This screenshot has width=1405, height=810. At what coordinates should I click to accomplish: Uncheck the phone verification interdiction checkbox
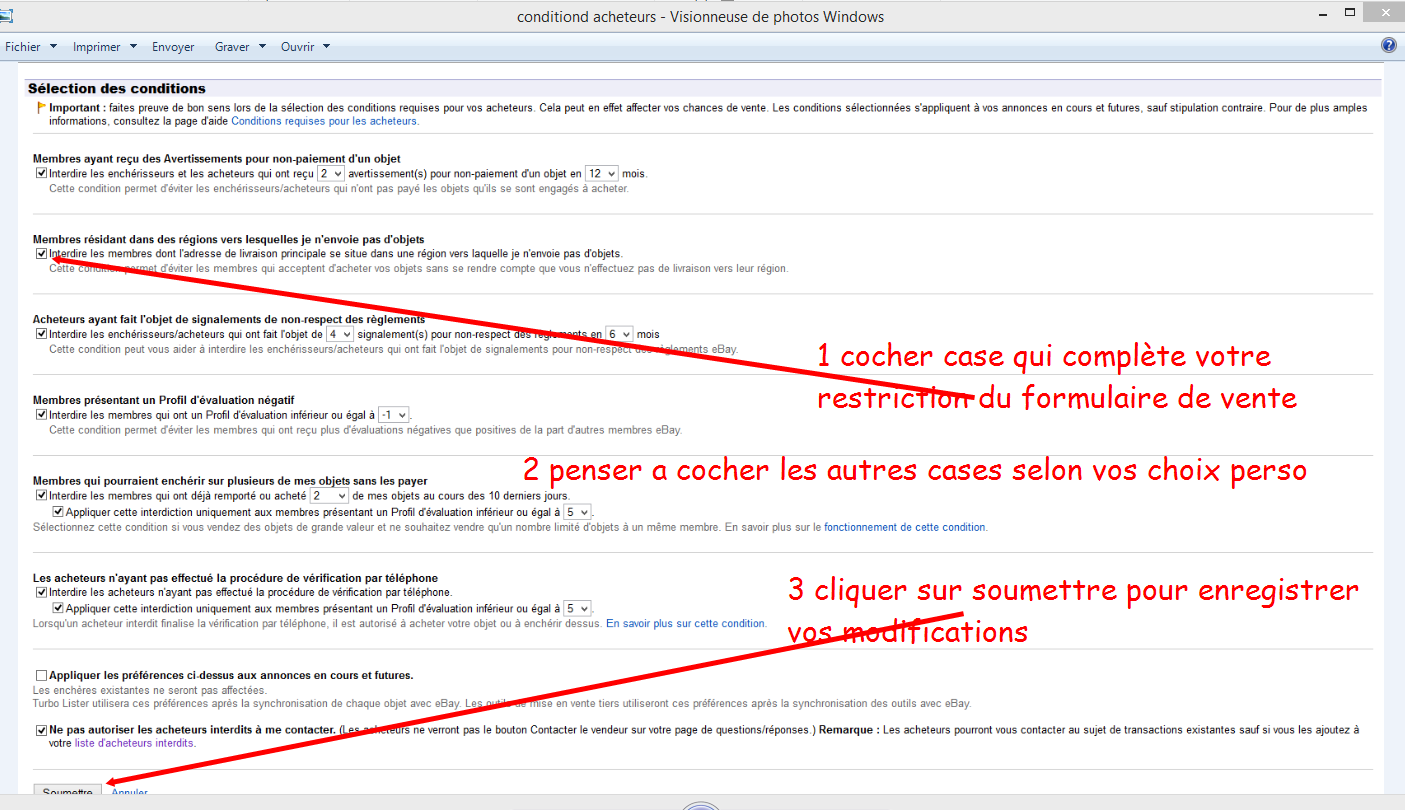coord(40,592)
